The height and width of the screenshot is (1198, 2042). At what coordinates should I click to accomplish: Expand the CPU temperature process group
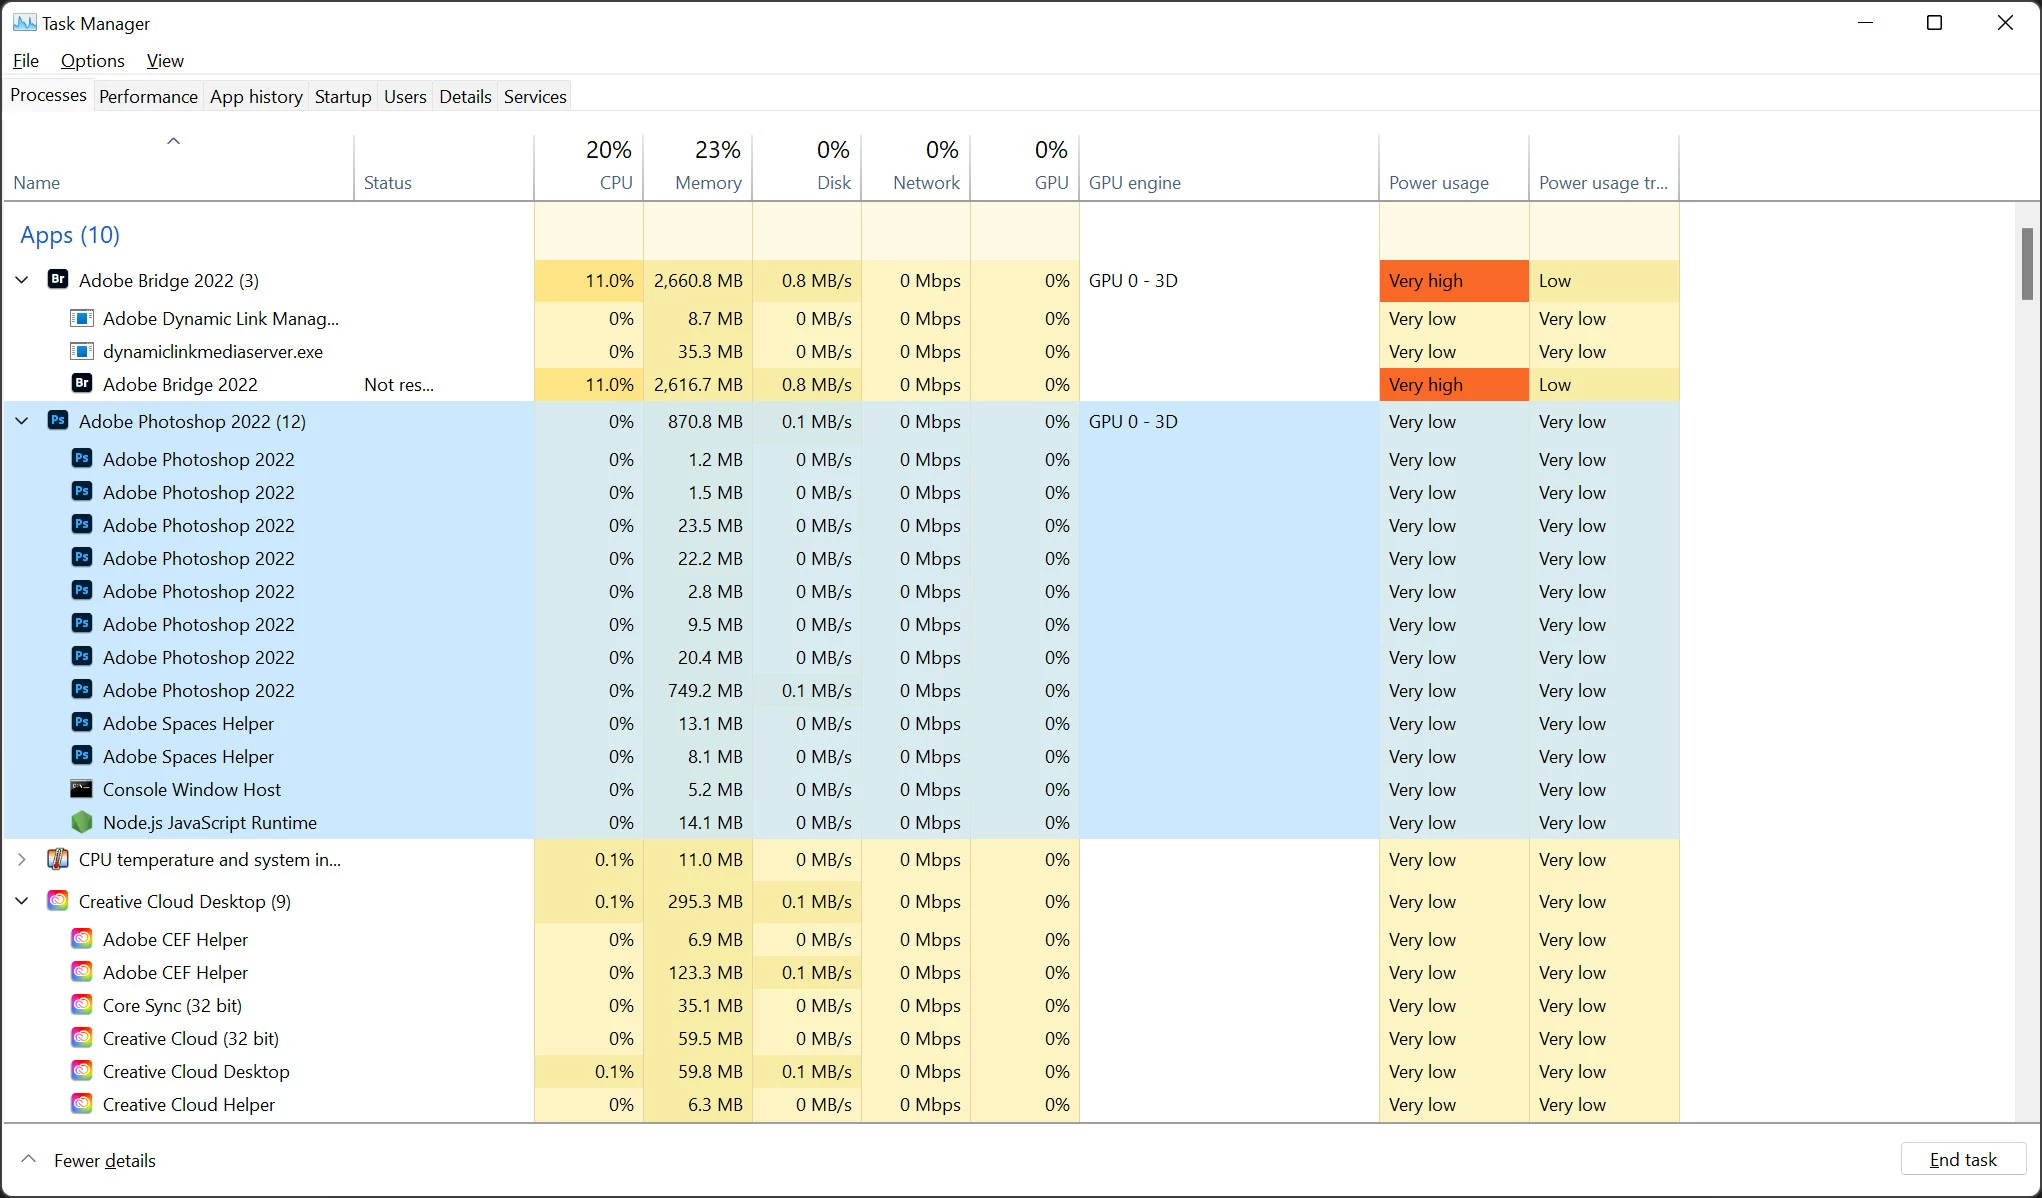click(x=22, y=859)
